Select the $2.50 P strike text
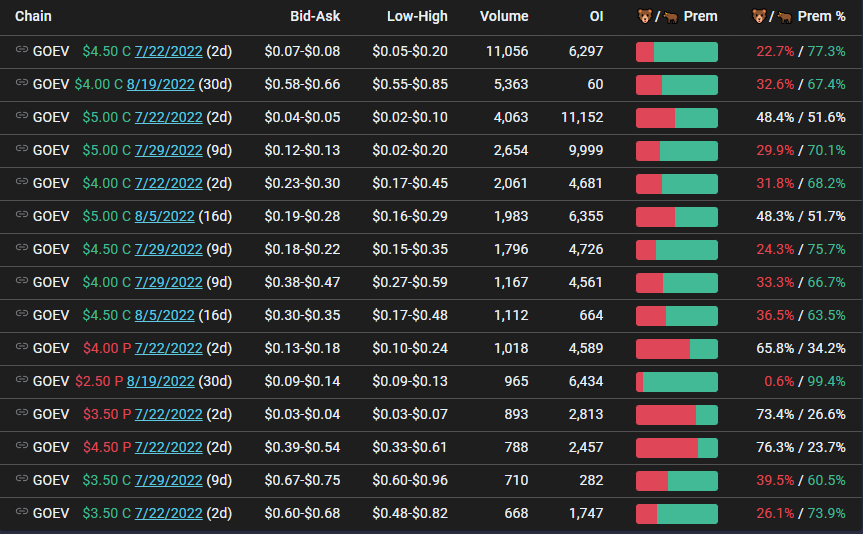The height and width of the screenshot is (534, 863). (99, 382)
